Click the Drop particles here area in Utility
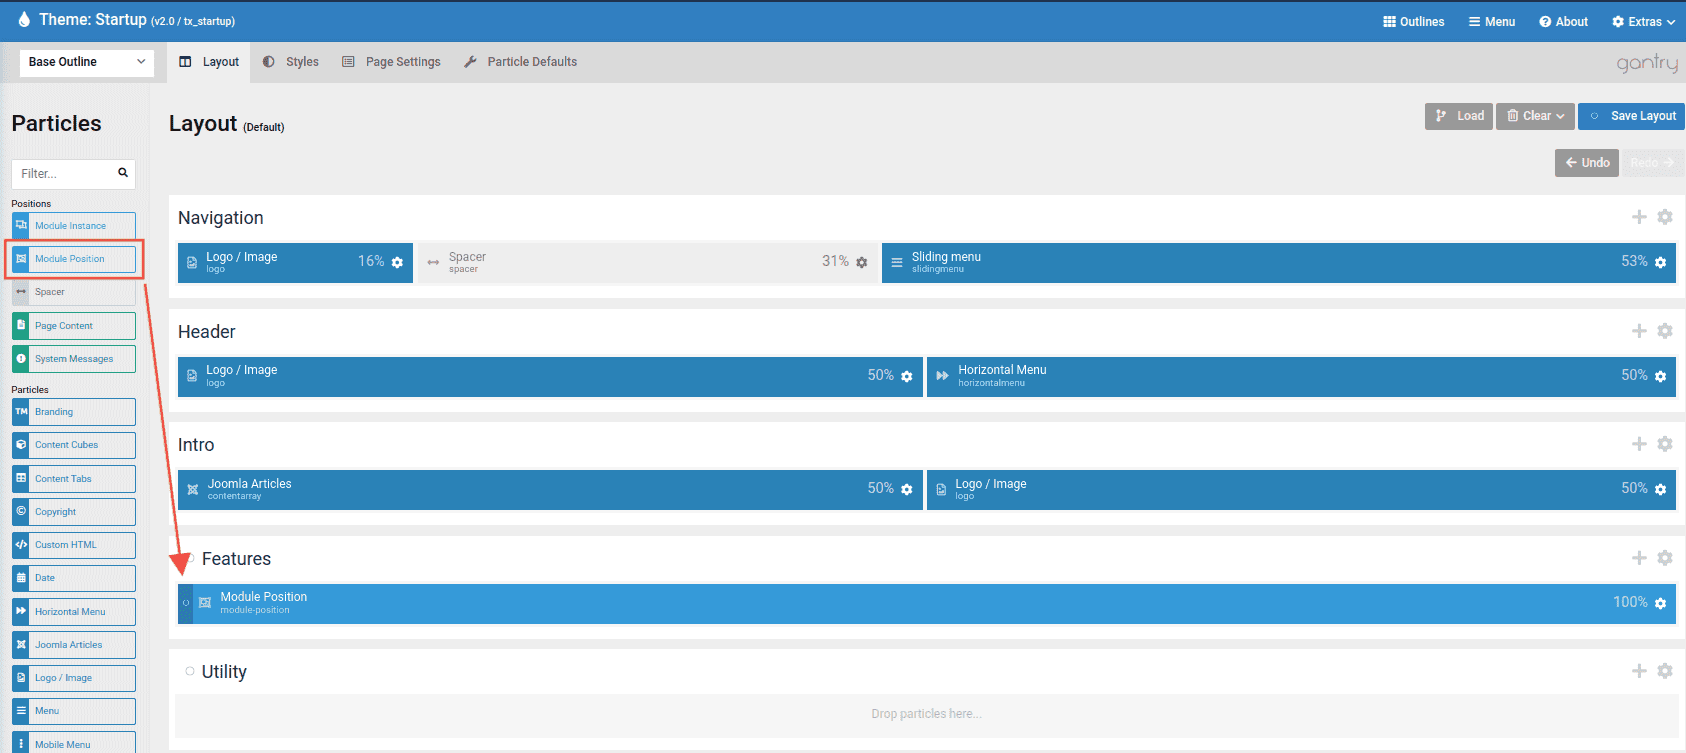The image size is (1686, 753). tap(926, 714)
